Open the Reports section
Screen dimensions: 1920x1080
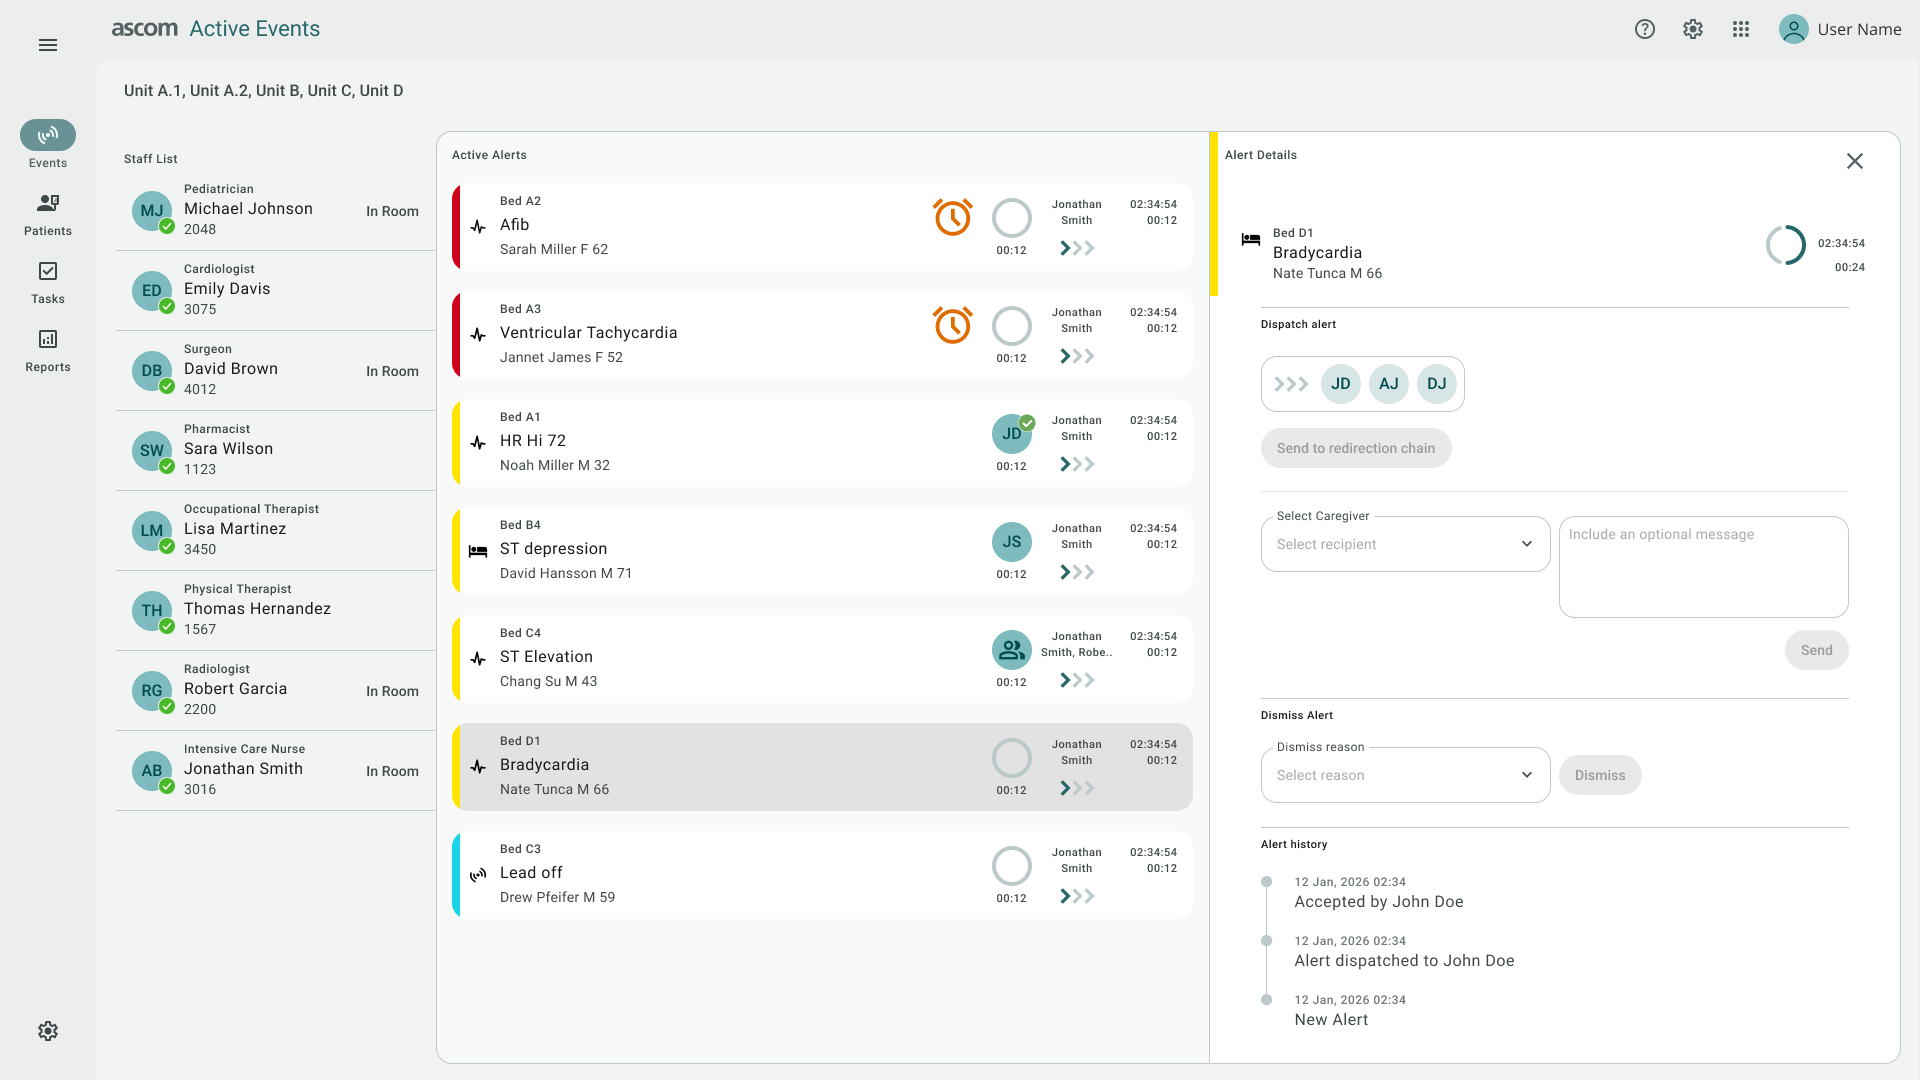click(x=48, y=350)
